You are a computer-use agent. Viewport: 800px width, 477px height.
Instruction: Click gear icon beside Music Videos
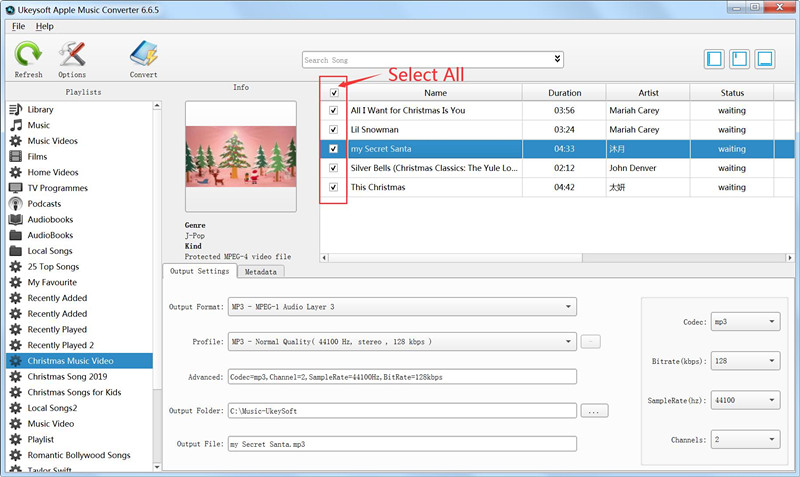click(16, 141)
